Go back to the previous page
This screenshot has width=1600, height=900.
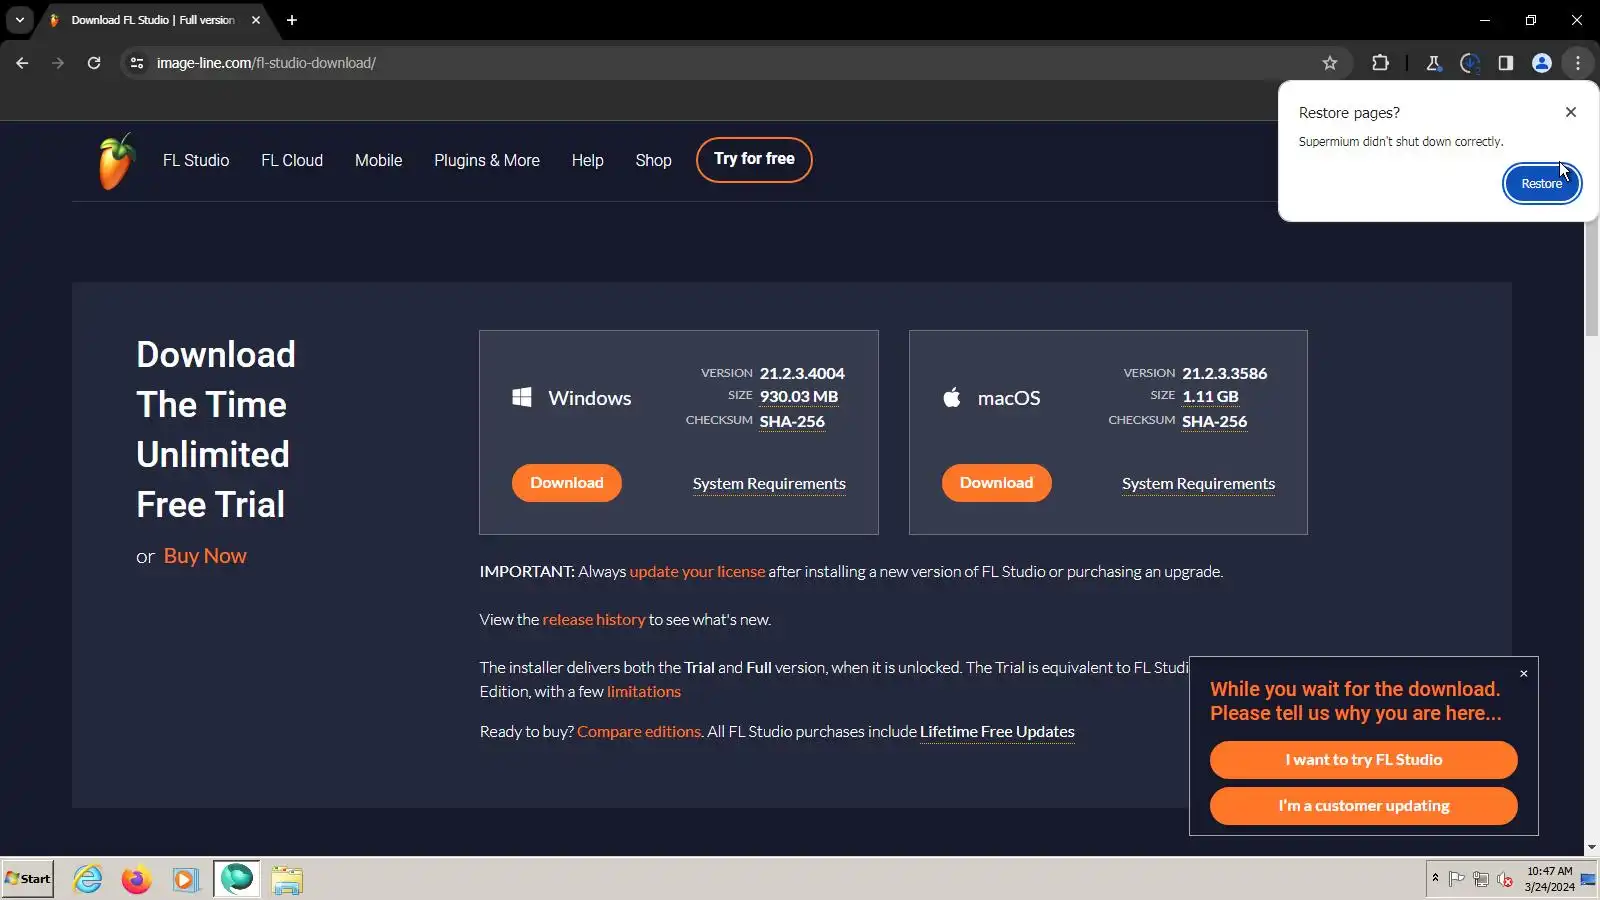[x=22, y=63]
